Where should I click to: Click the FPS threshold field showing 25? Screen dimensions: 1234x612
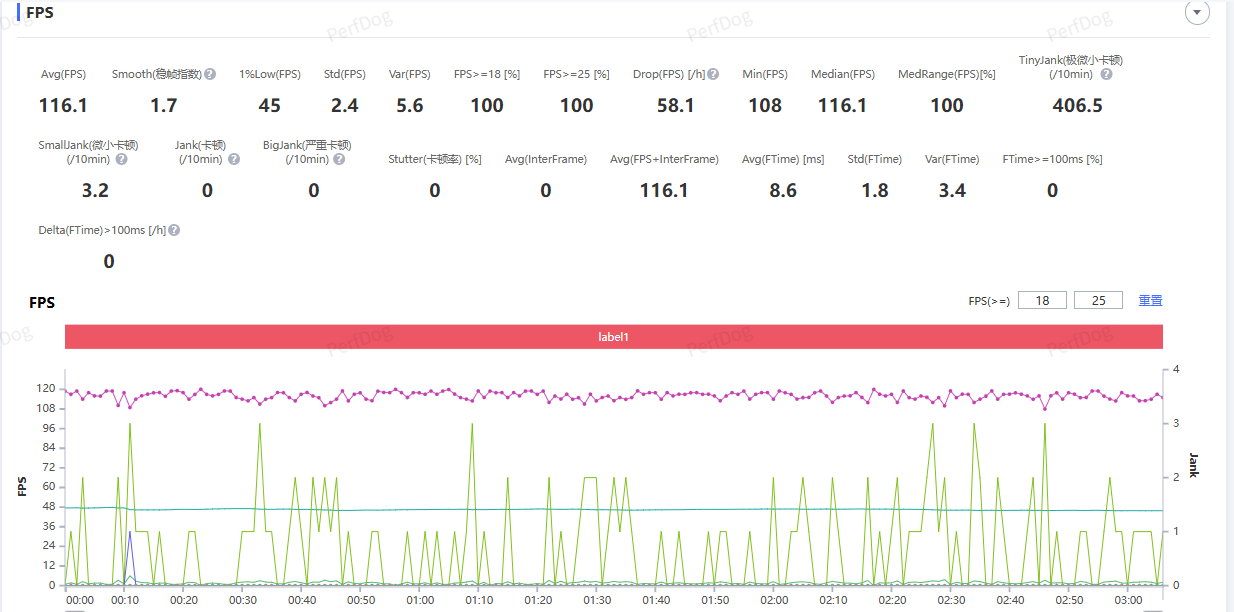pyautogui.click(x=1098, y=301)
